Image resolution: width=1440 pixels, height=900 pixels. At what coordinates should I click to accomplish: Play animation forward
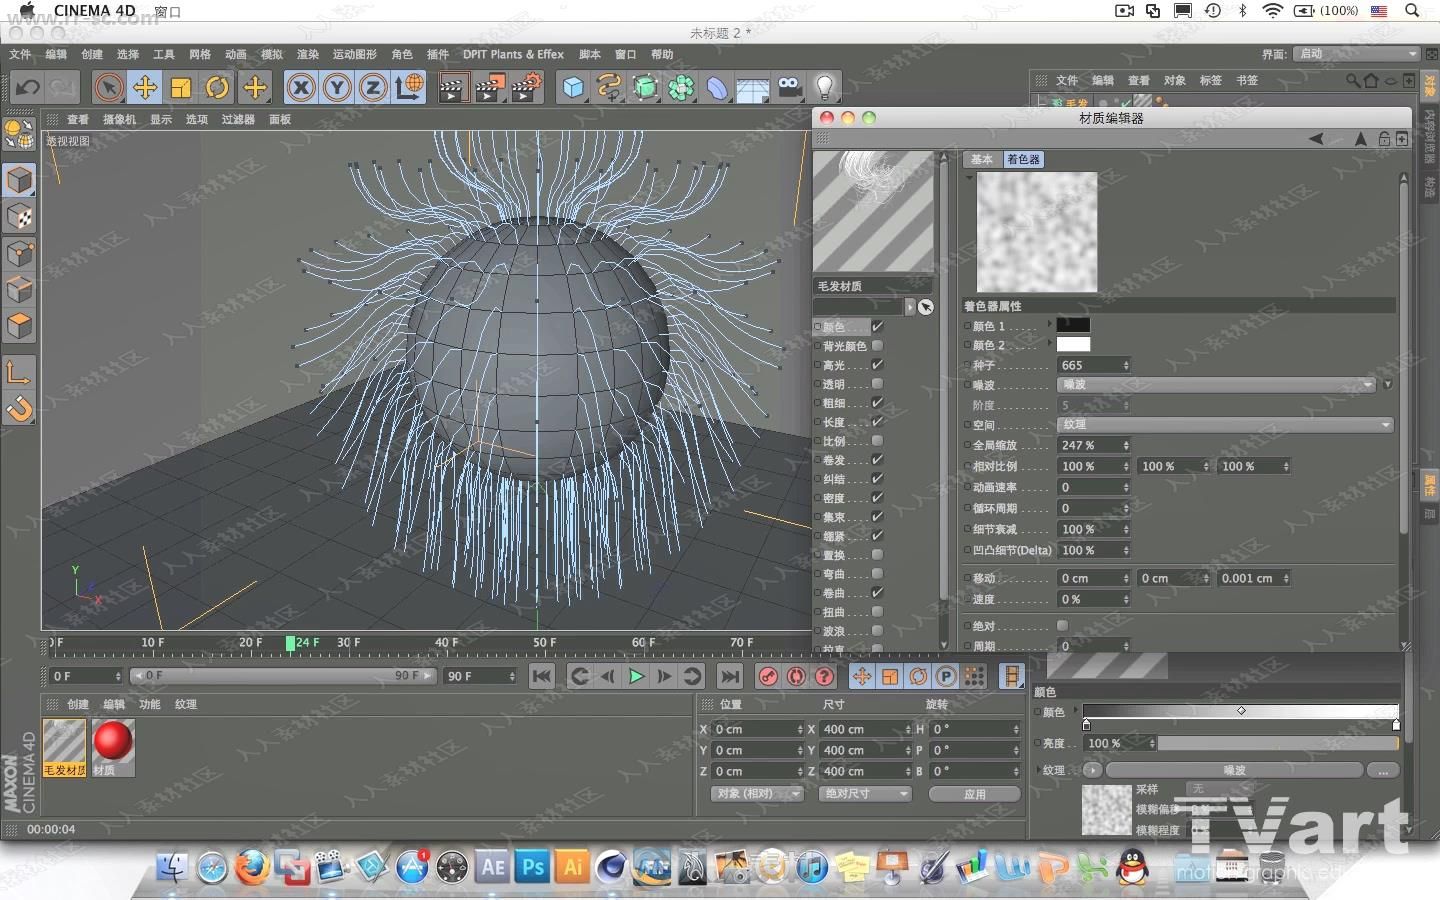636,677
